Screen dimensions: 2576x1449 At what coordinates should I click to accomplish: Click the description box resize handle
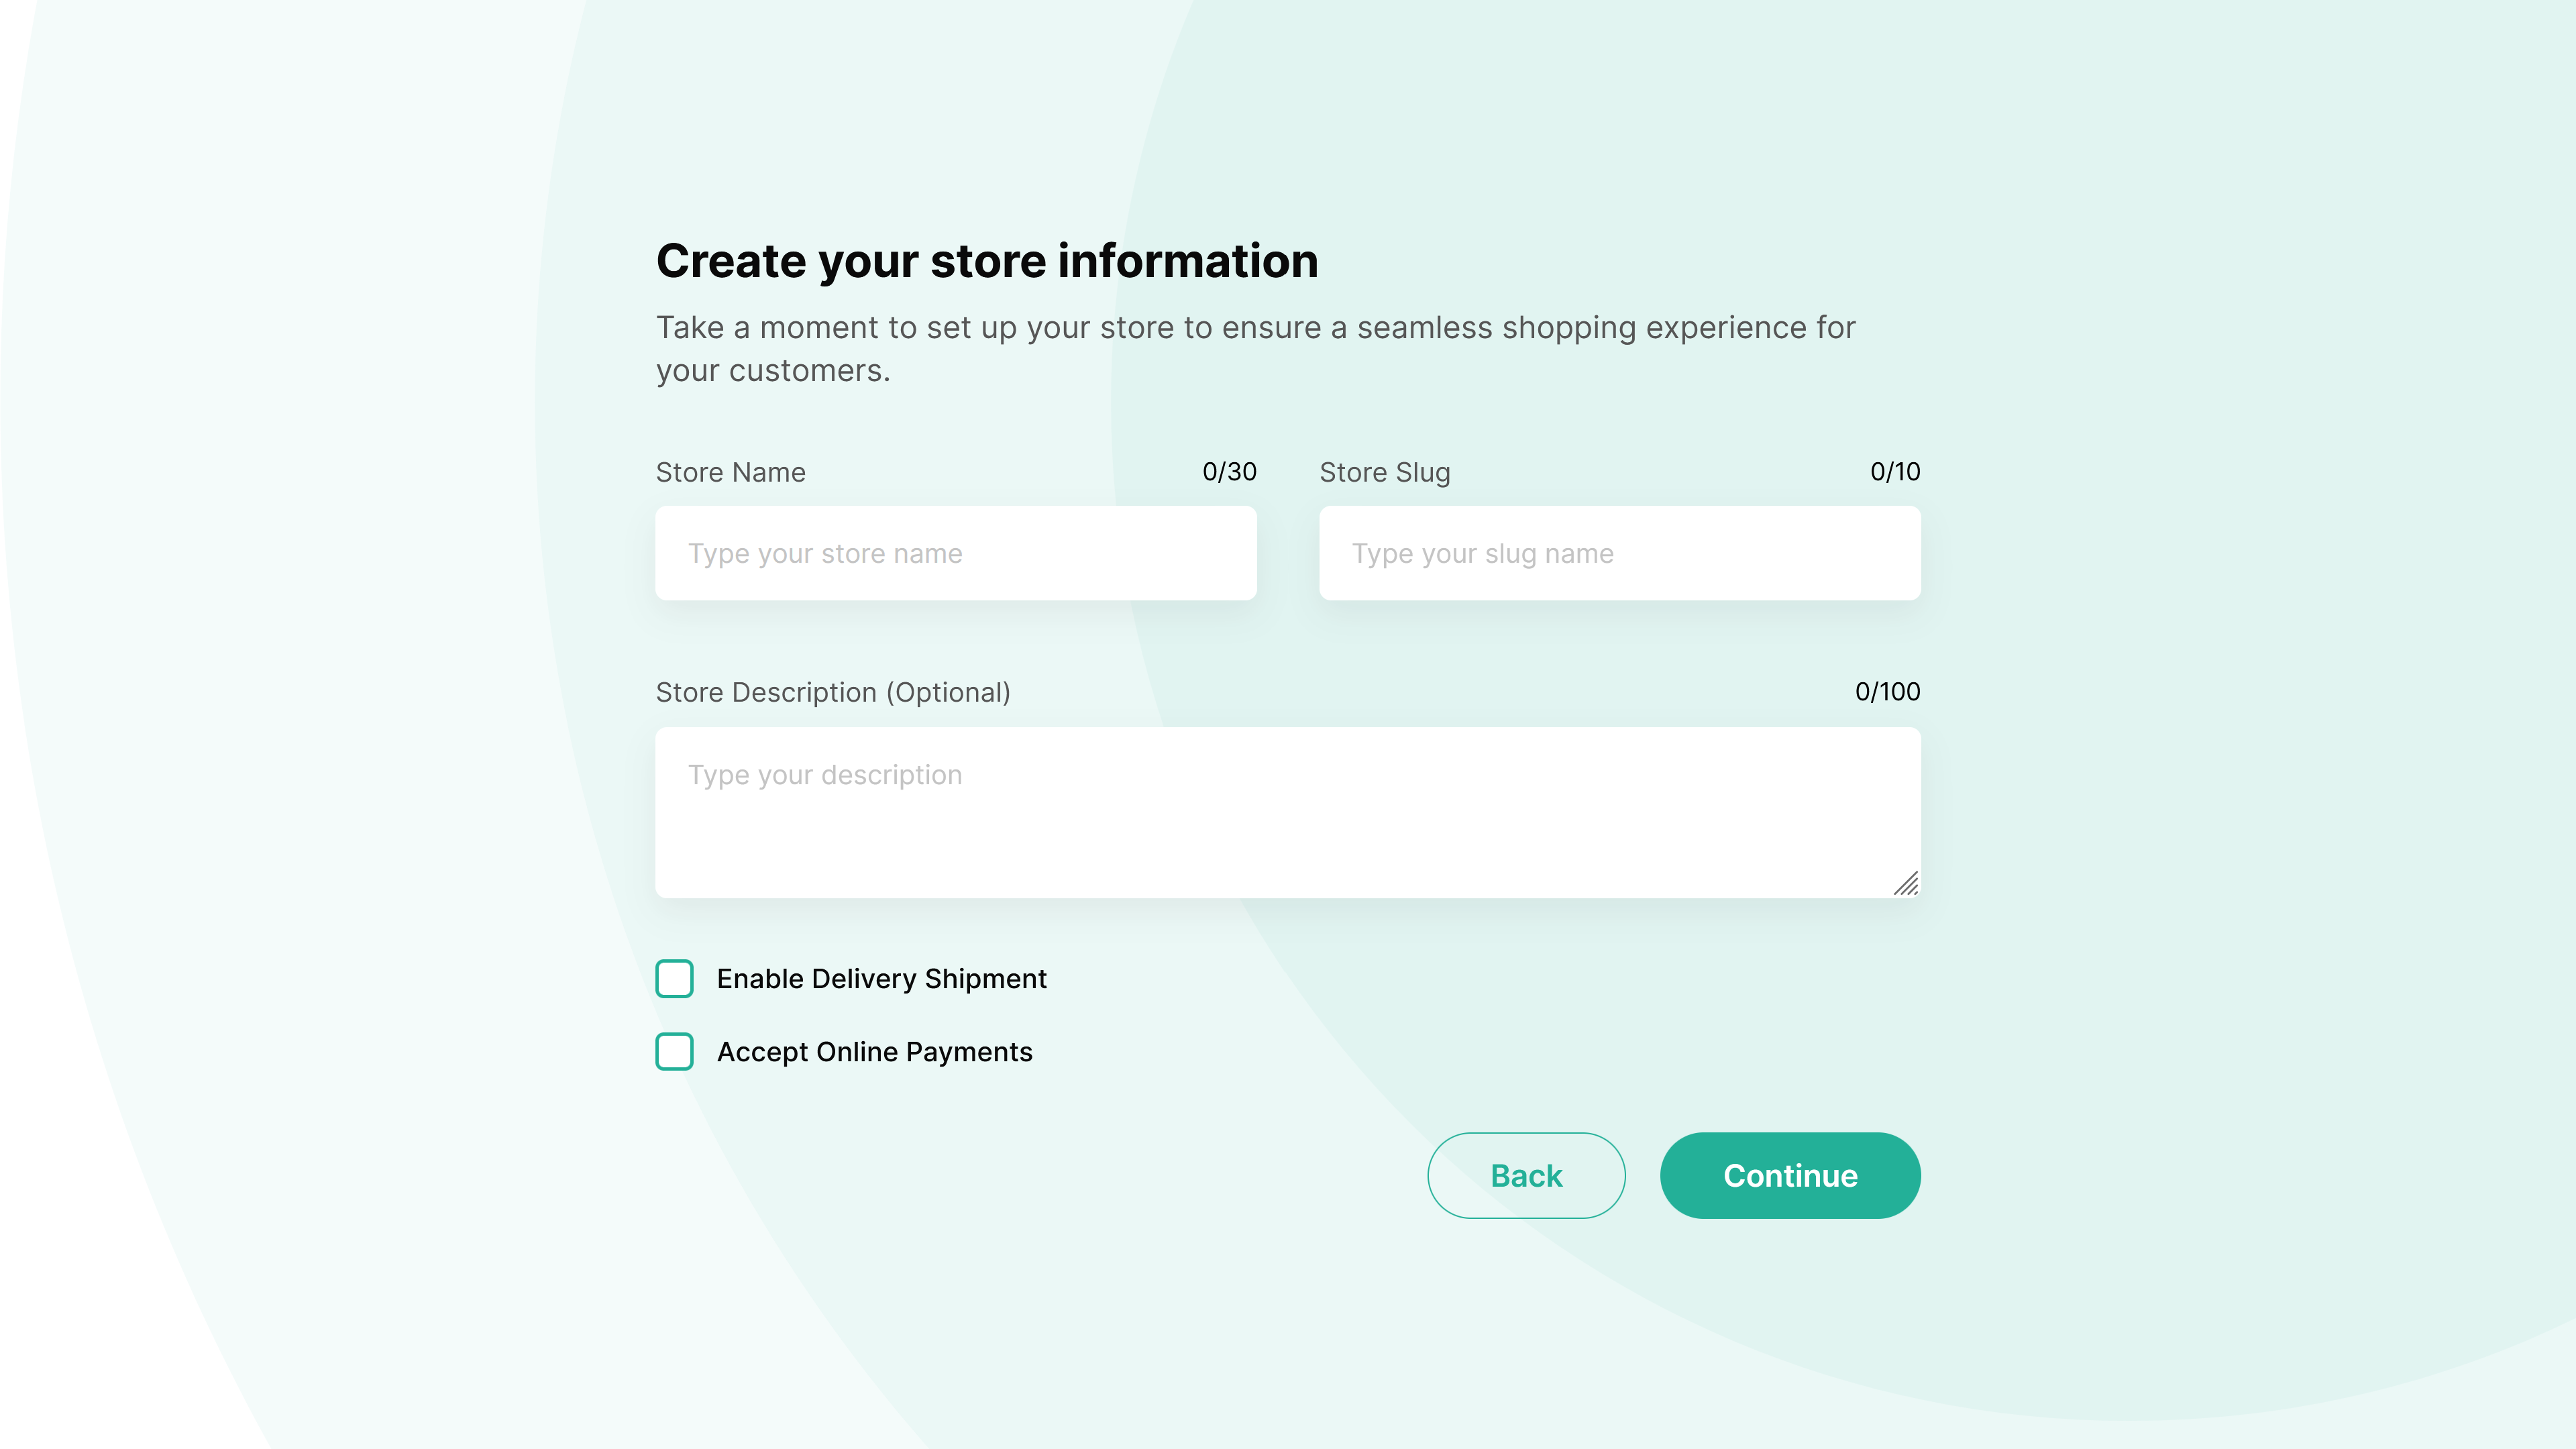pos(1906,883)
